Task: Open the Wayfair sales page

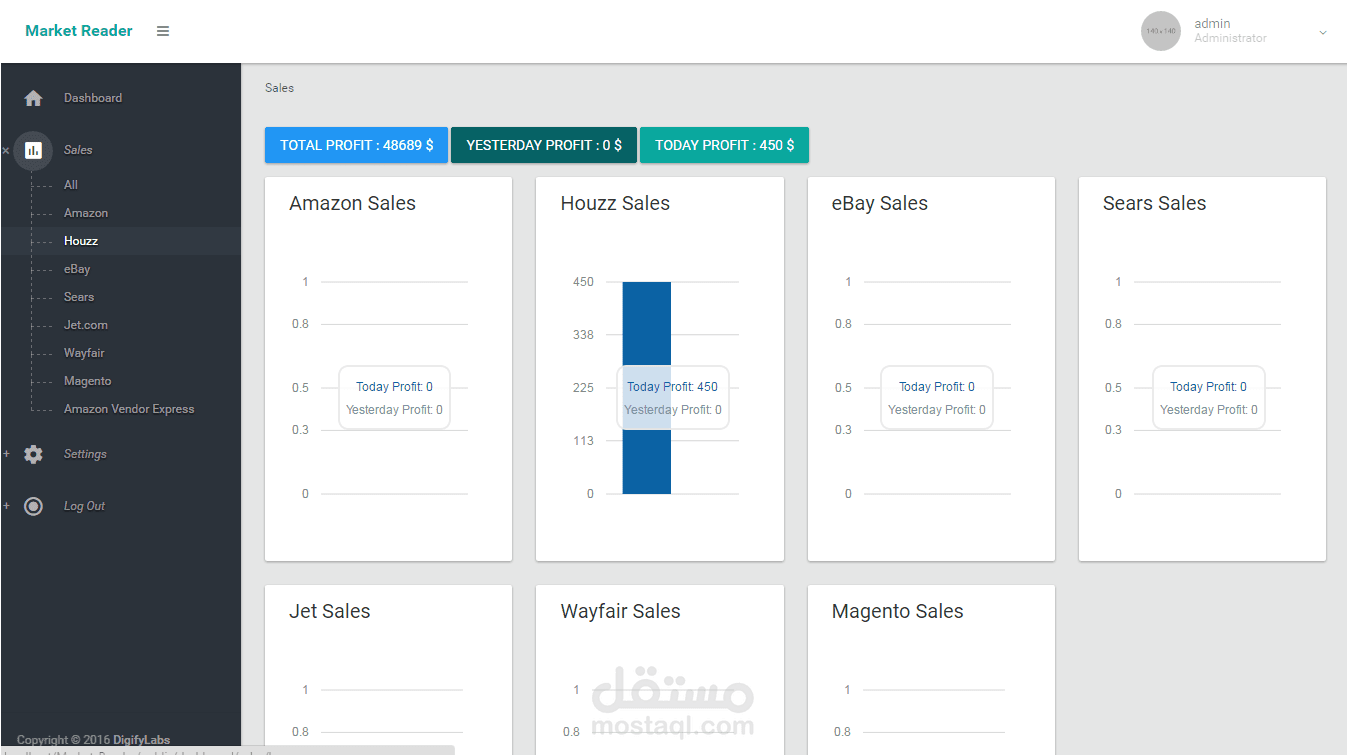Action: pos(84,353)
